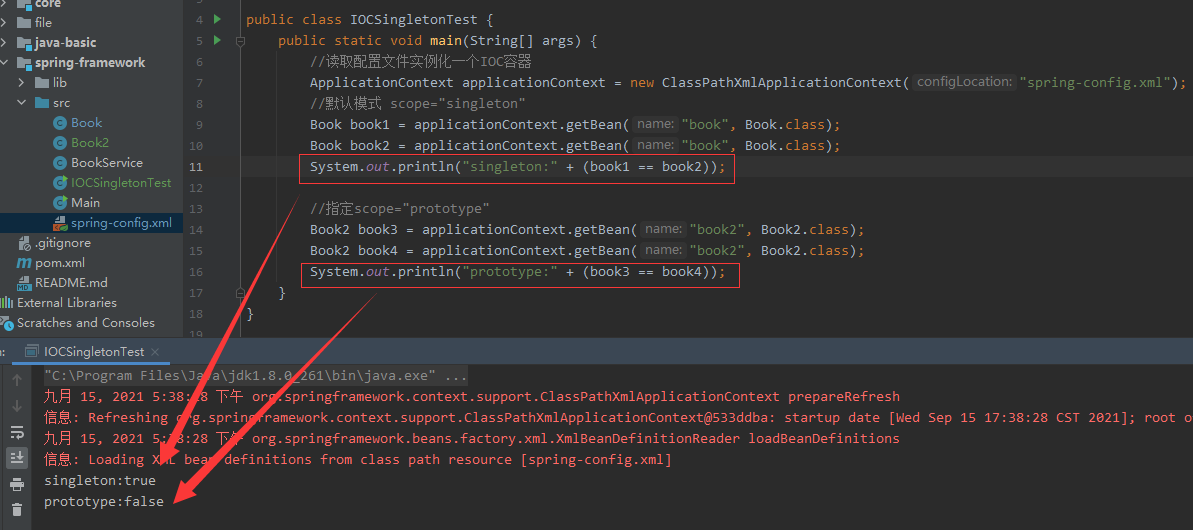Toggle Scroll to End in run console
The width and height of the screenshot is (1193, 530).
pos(17,458)
